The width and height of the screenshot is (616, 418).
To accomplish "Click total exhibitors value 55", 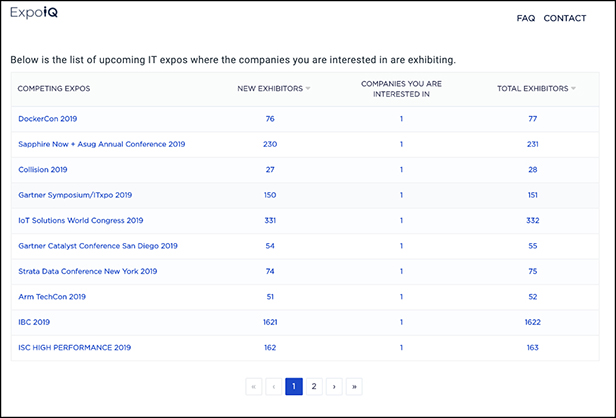I will (533, 246).
